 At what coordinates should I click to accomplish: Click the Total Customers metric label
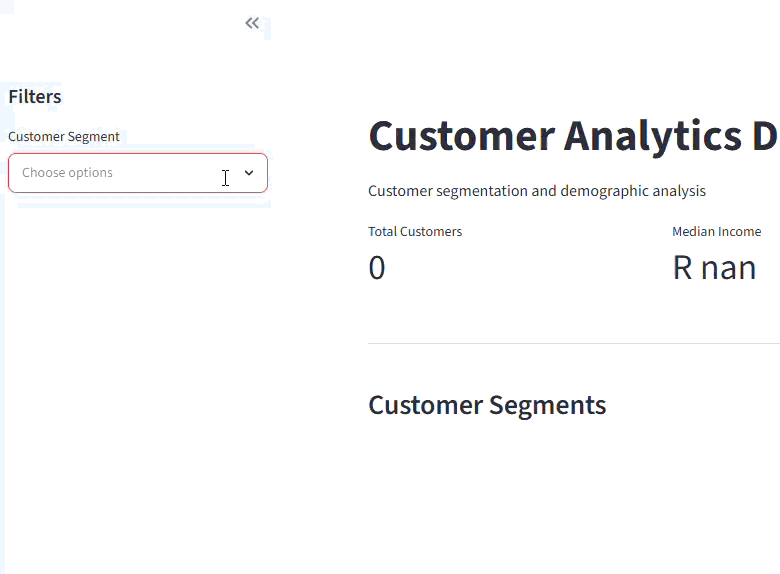(415, 232)
